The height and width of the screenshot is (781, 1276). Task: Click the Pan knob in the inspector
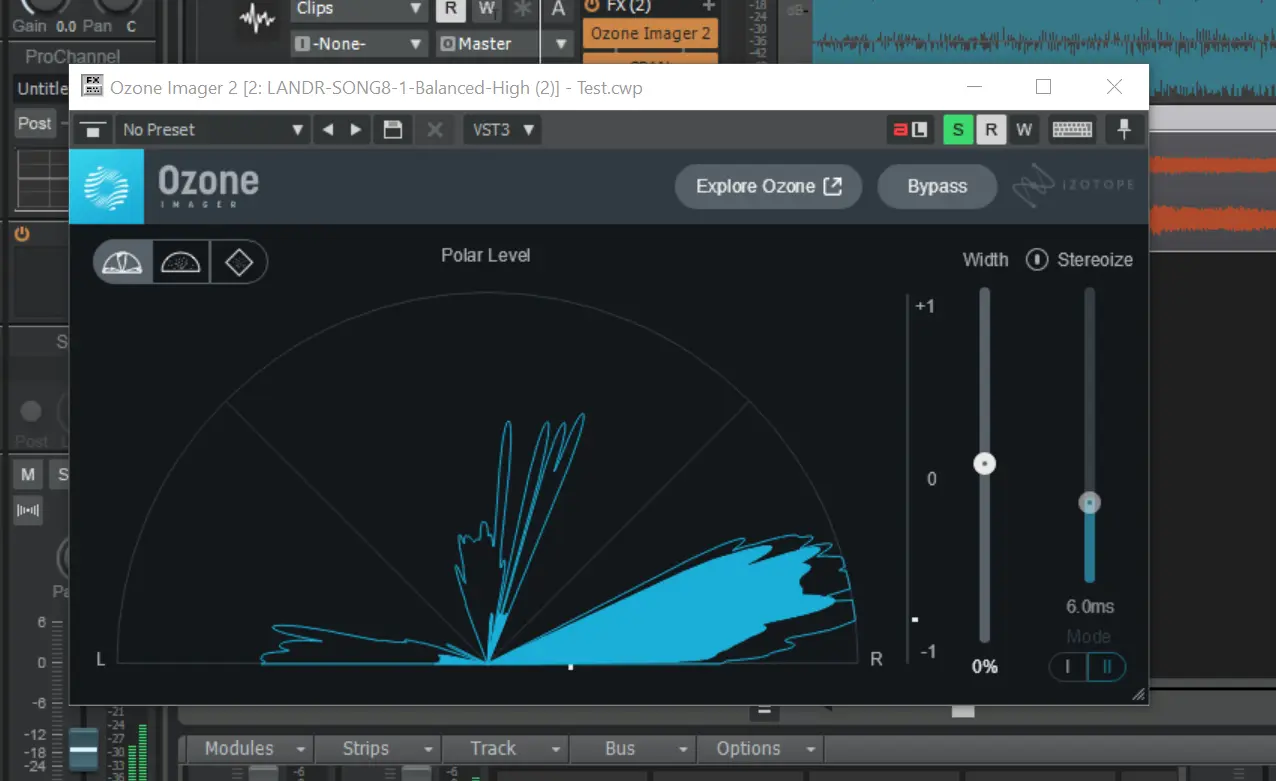point(117,6)
